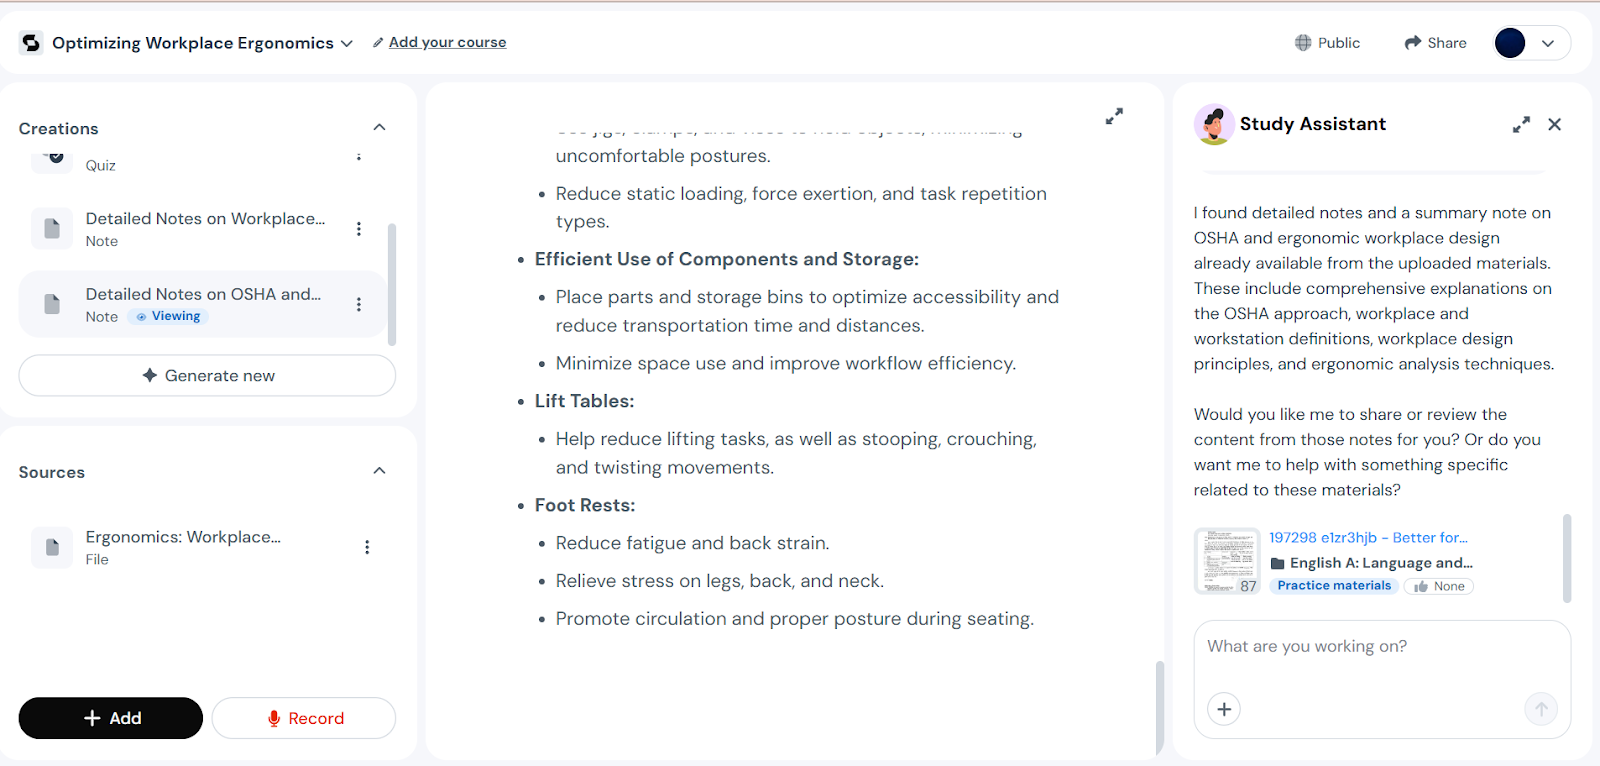Click the app logo icon
Screen dimensions: 1600x766
pyautogui.click(x=31, y=43)
